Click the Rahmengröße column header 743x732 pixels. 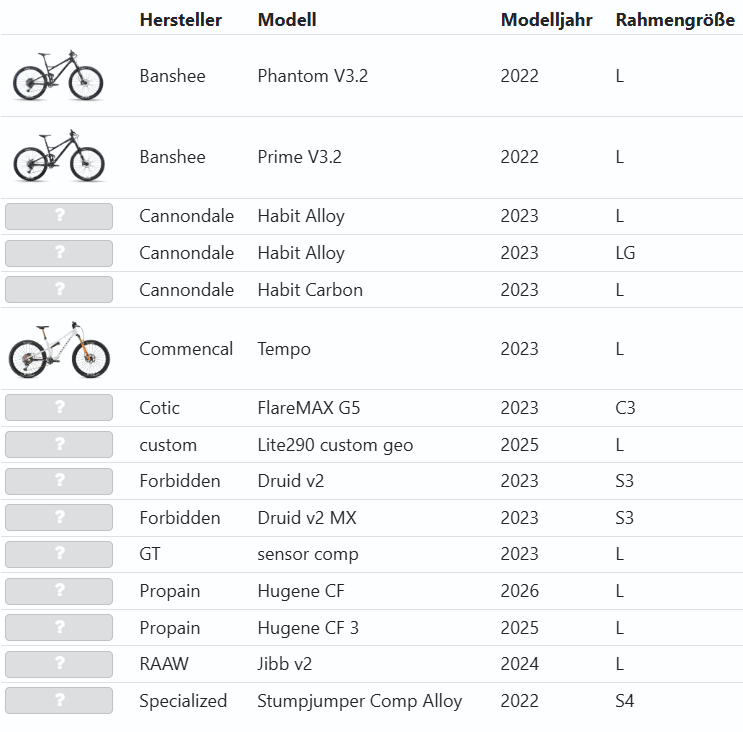click(x=675, y=20)
